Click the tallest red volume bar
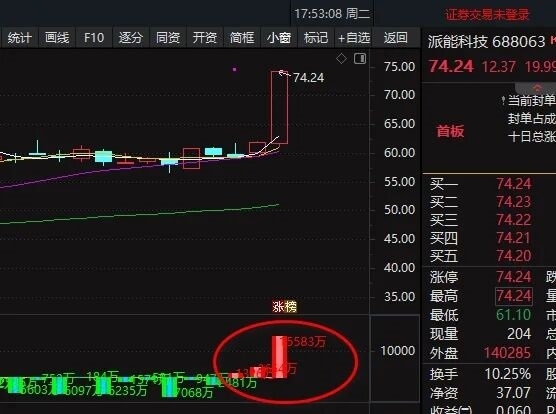 click(280, 357)
